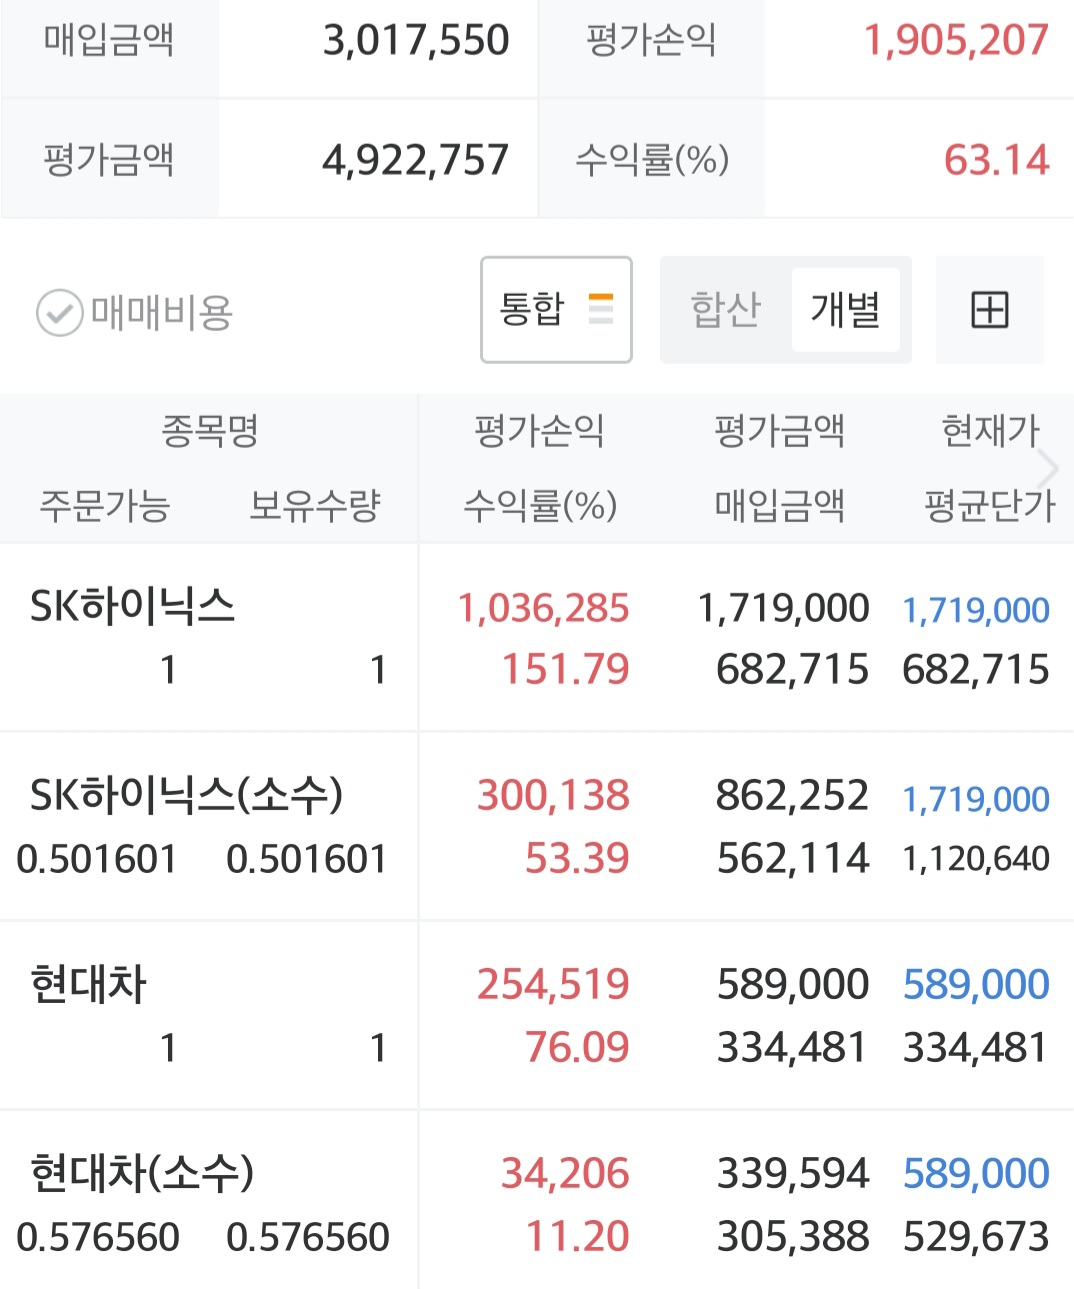The width and height of the screenshot is (1074, 1289).
Task: Switch to the 합산 tab
Action: tap(726, 310)
